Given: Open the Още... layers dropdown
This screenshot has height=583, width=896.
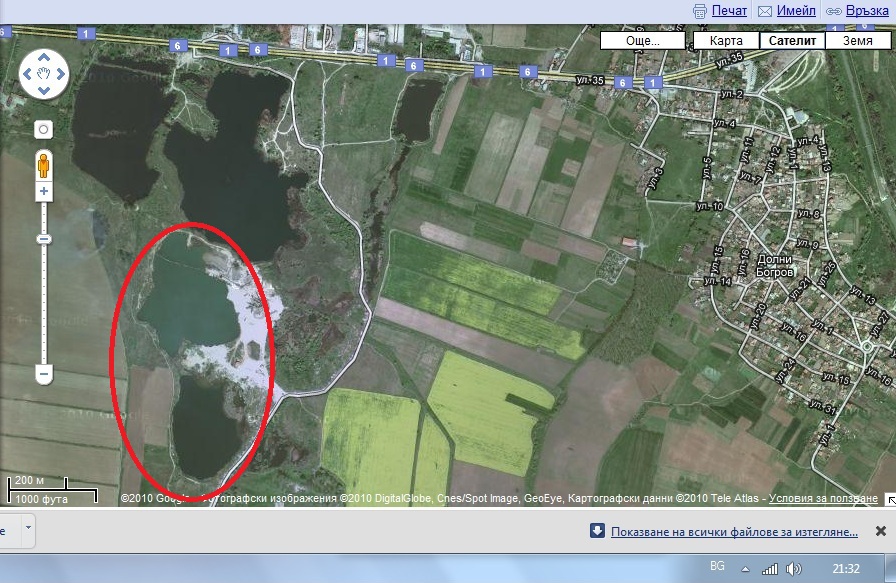Looking at the screenshot, I should pos(643,41).
